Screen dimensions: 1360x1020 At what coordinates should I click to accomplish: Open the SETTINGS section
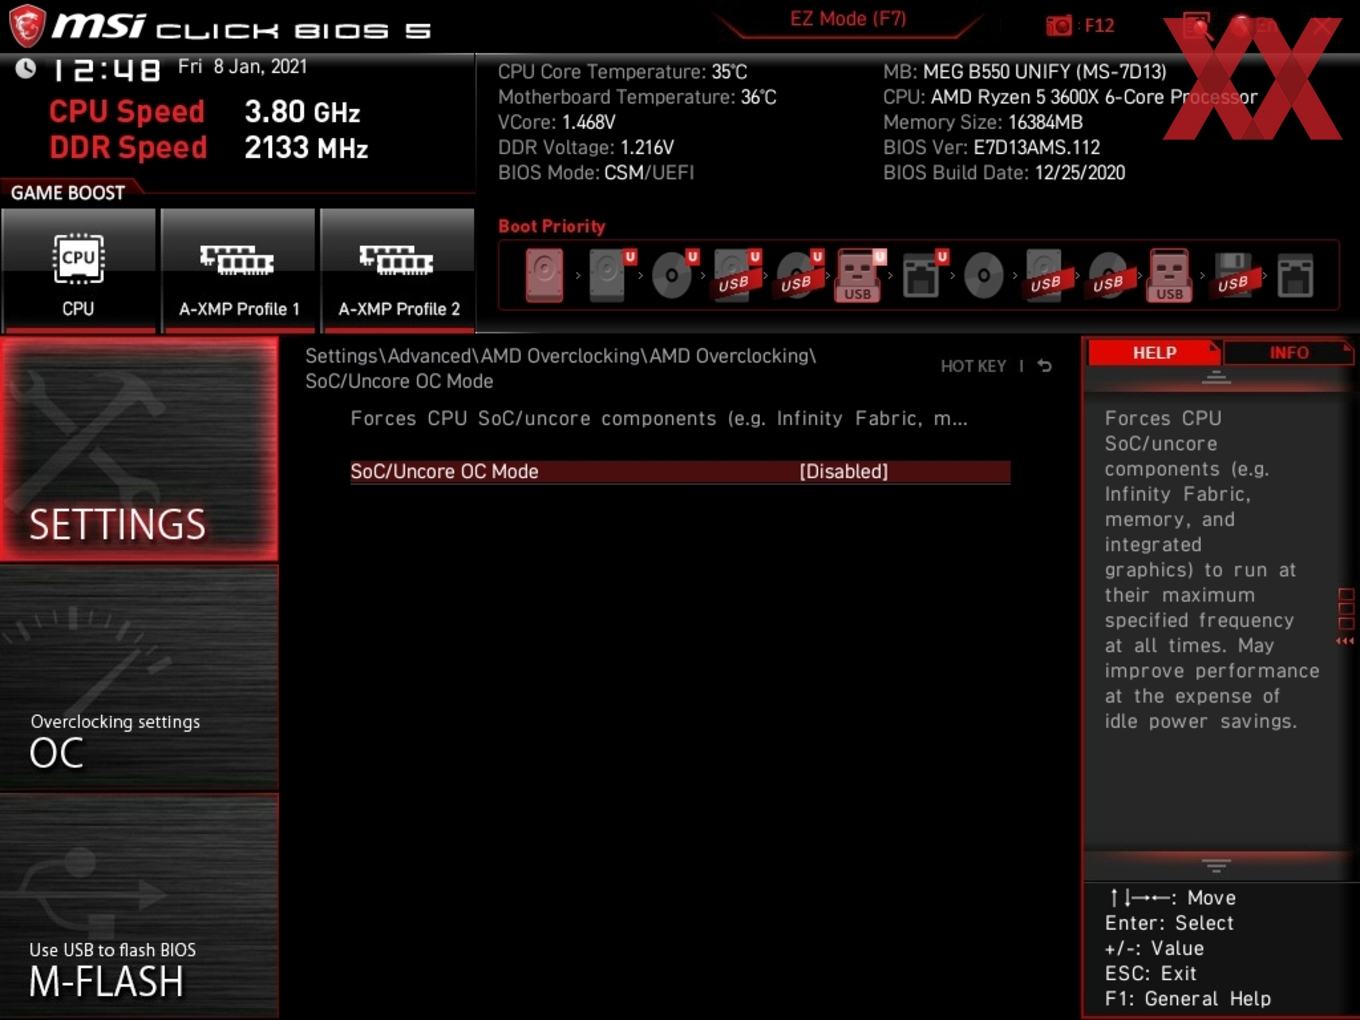139,449
